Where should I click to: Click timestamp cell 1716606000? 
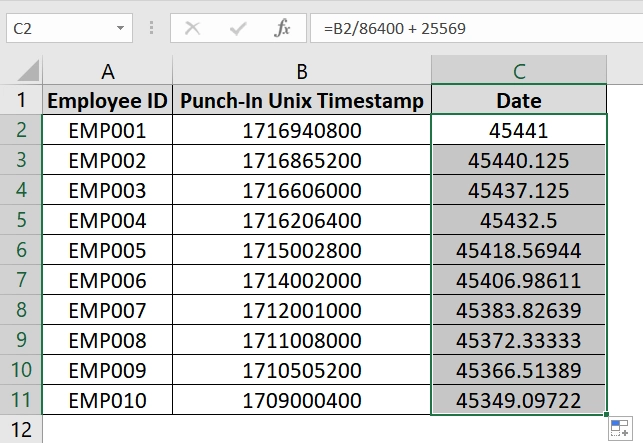click(x=302, y=190)
